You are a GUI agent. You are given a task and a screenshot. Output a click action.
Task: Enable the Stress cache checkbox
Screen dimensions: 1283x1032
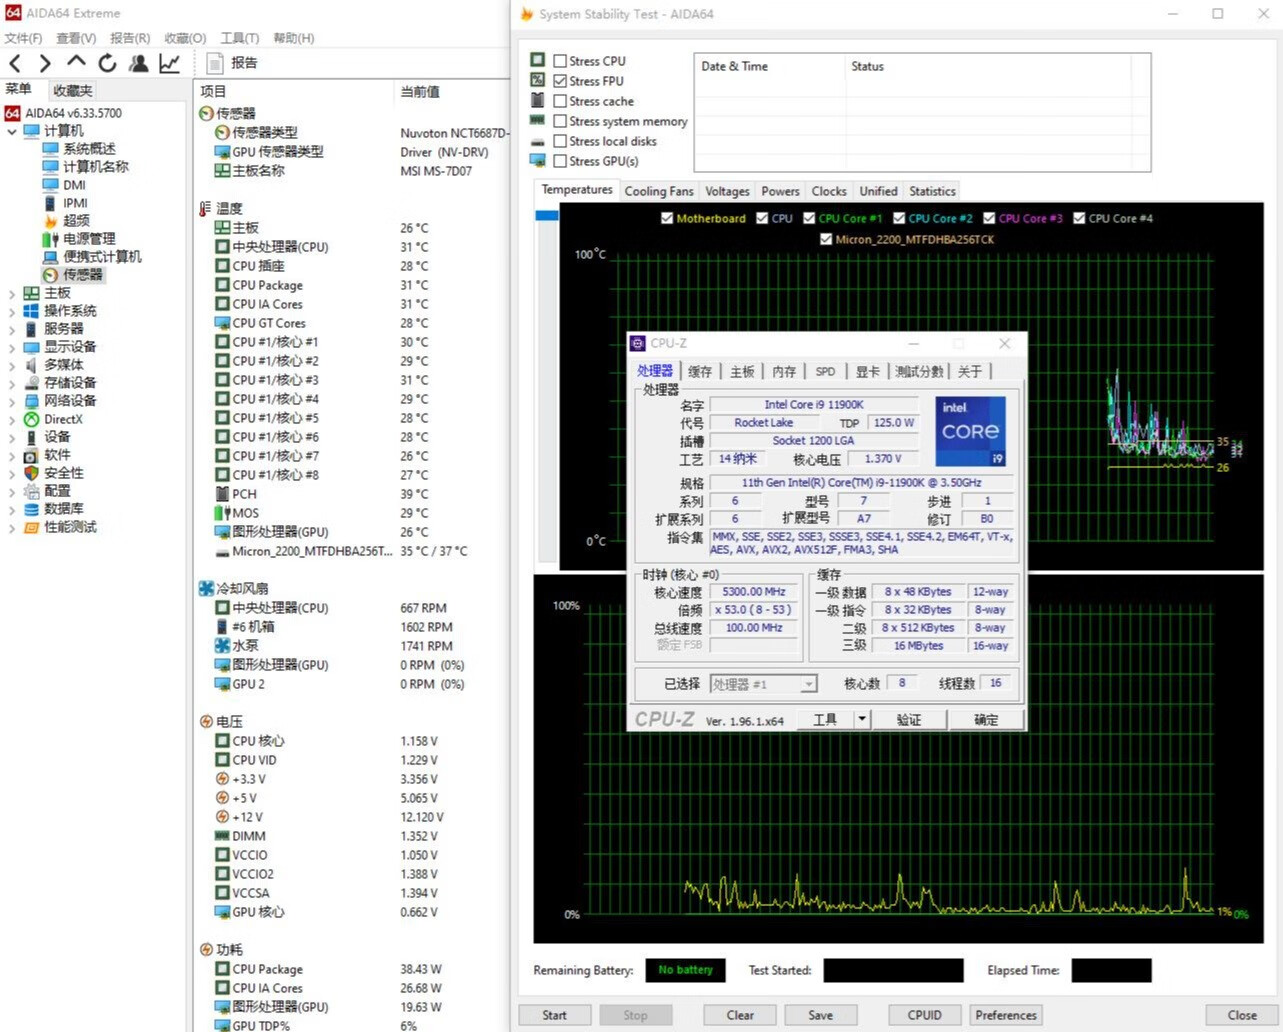[x=560, y=101]
